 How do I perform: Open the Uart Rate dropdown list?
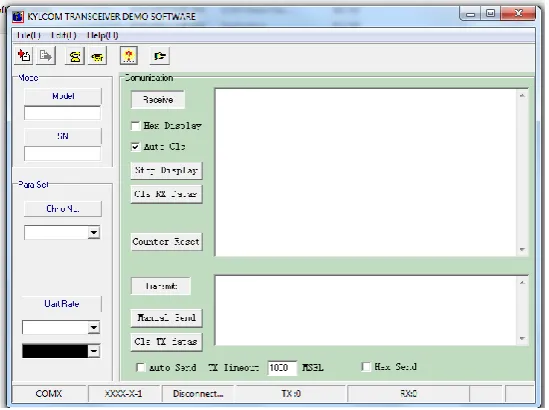coord(93,328)
